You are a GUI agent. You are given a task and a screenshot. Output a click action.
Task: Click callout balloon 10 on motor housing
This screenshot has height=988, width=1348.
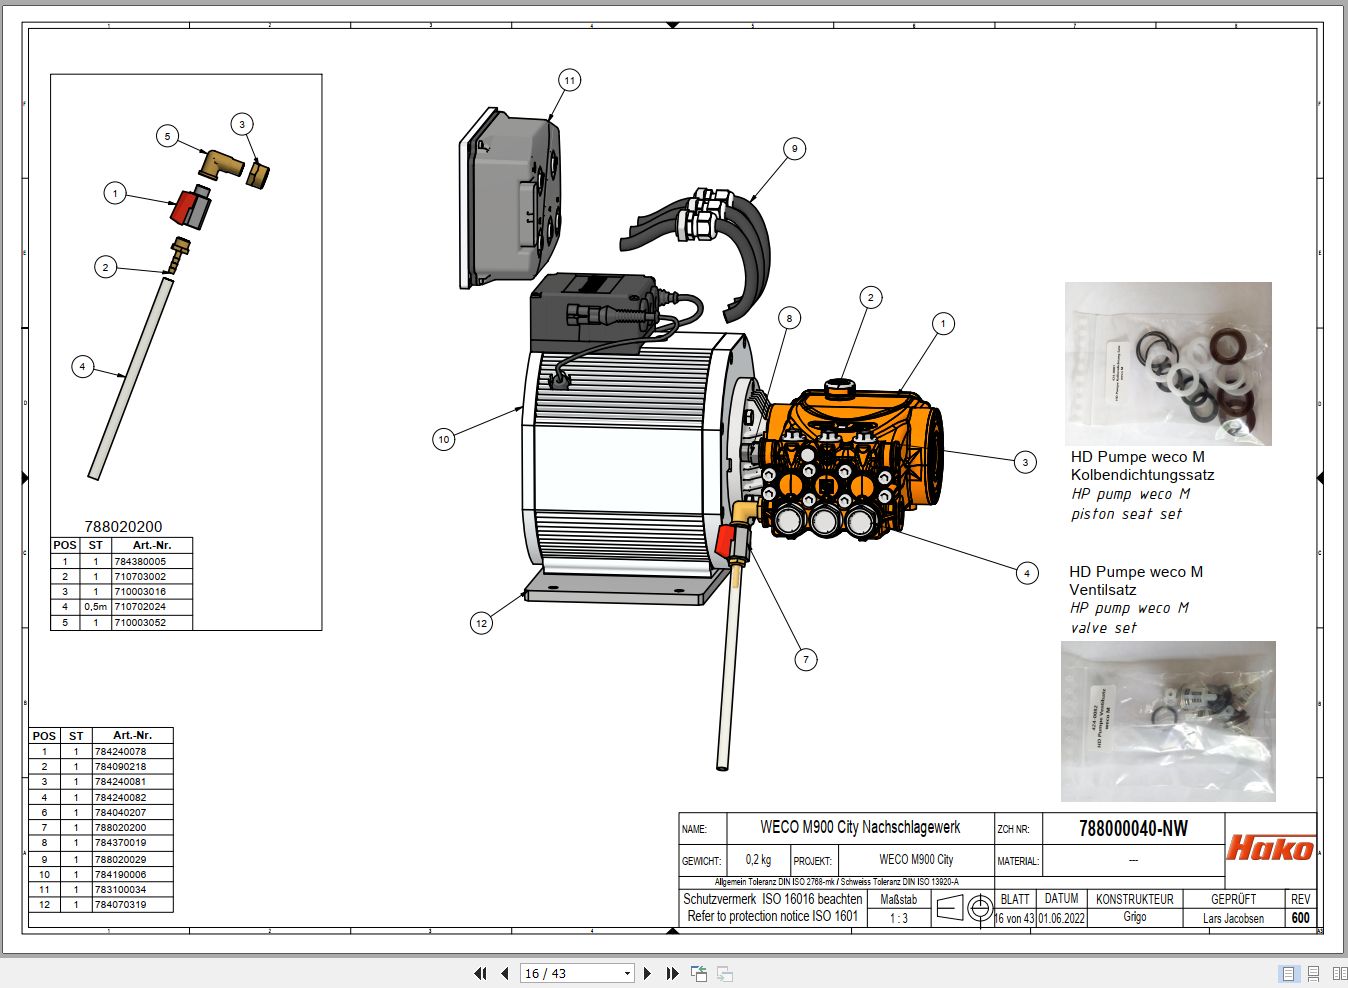(444, 438)
